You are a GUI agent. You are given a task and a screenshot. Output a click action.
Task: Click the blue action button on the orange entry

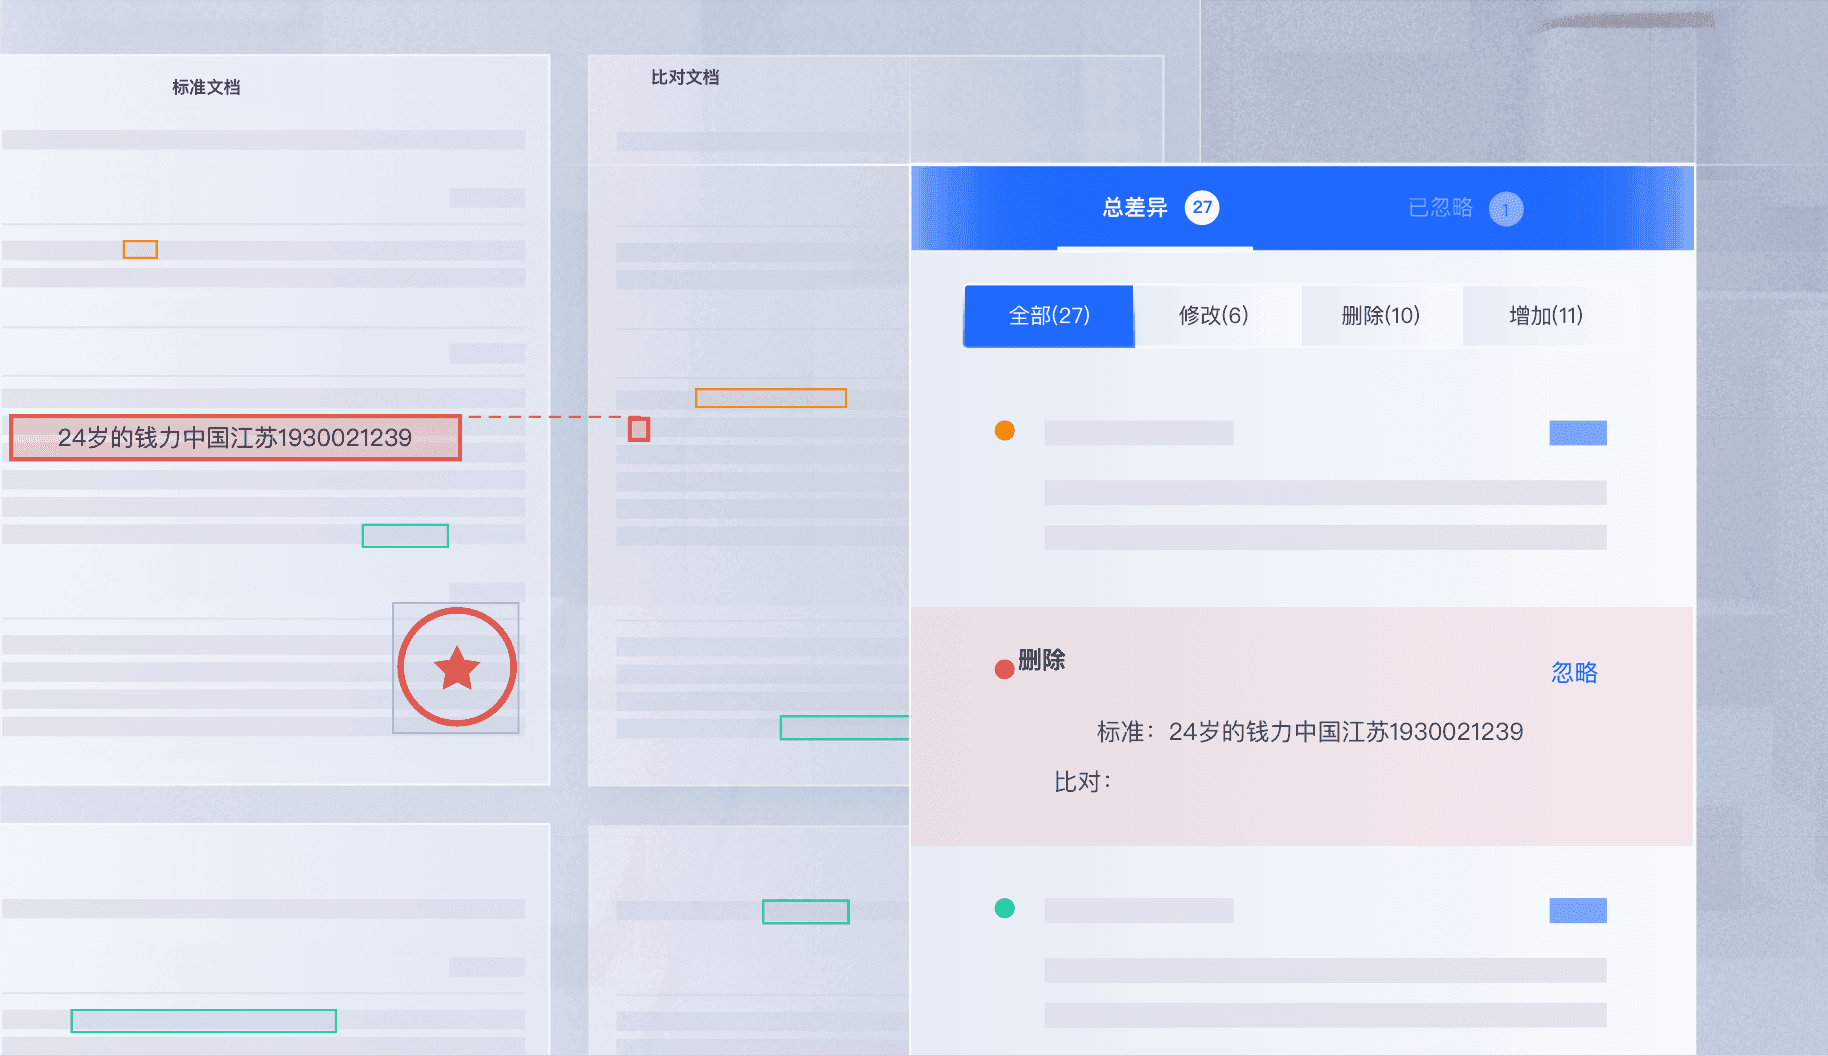tap(1578, 433)
